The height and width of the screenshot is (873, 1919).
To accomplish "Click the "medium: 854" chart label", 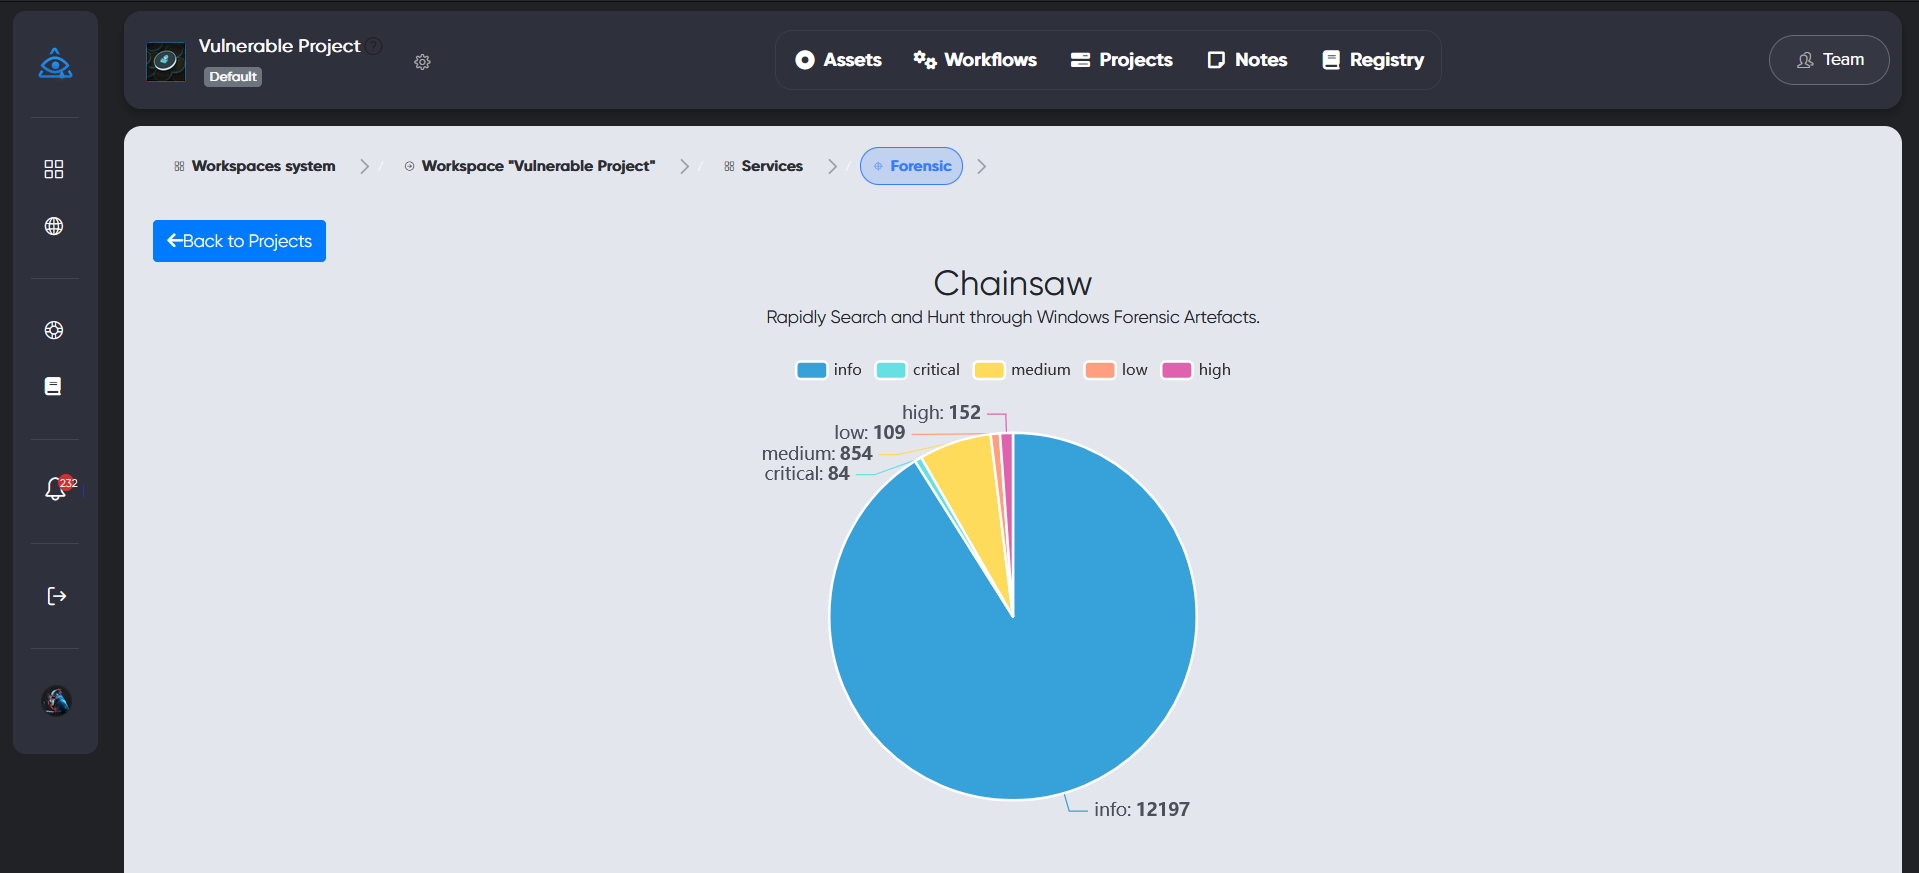I will [817, 453].
